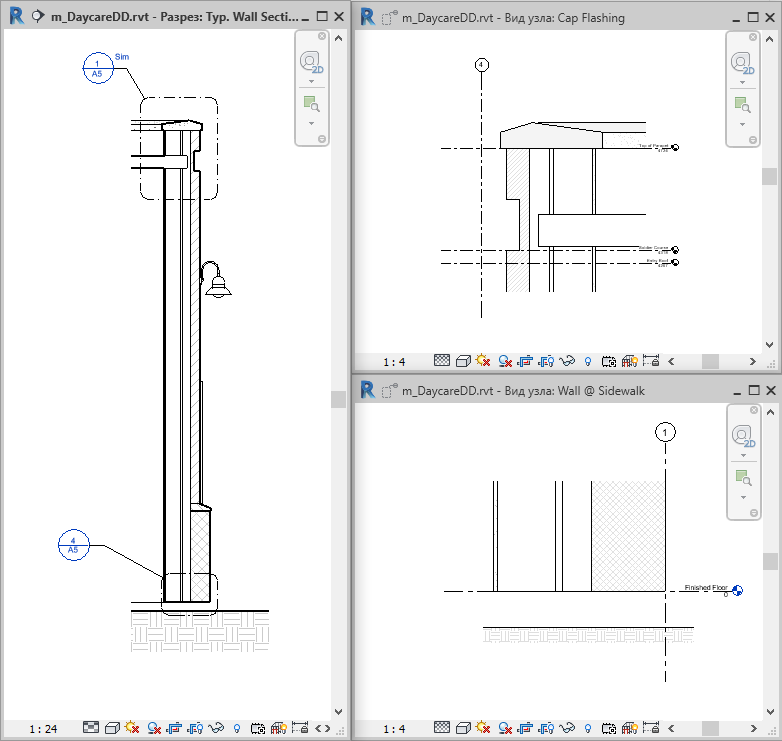
Task: Select grid bubble 1 in Wall @ Sidewalk view
Action: pos(665,432)
